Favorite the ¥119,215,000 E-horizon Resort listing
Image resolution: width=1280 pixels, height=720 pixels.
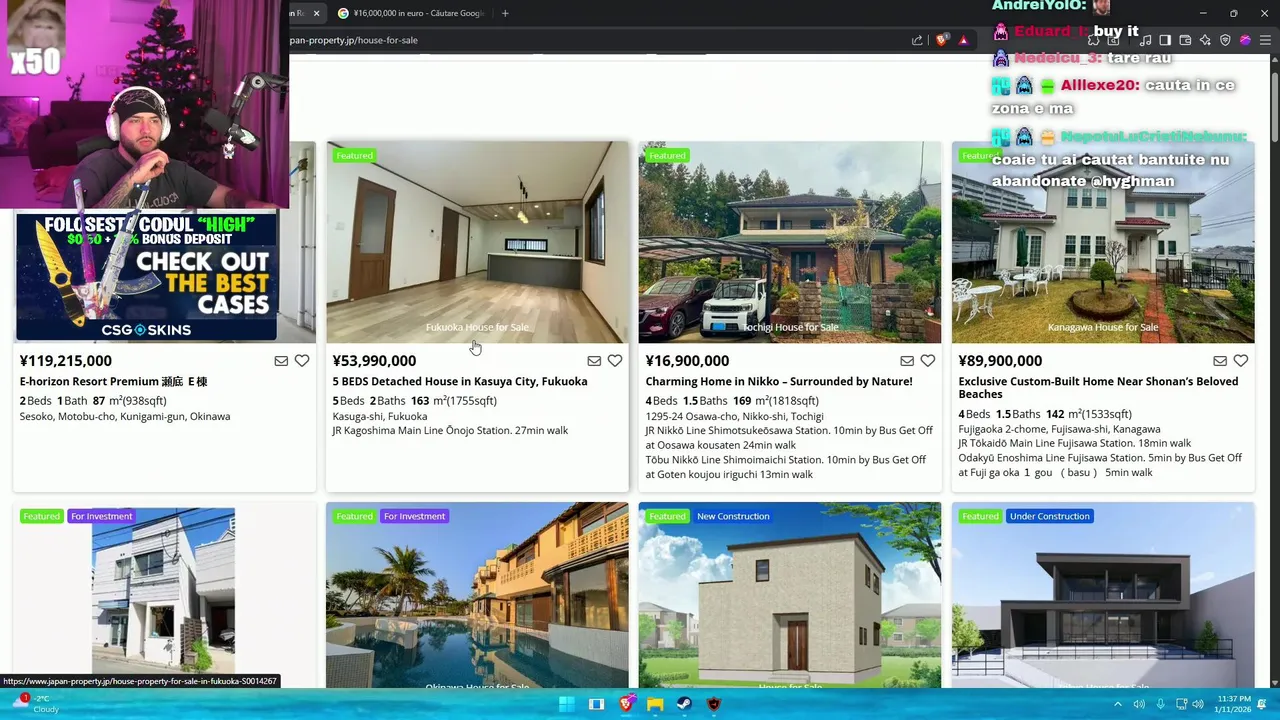302,361
